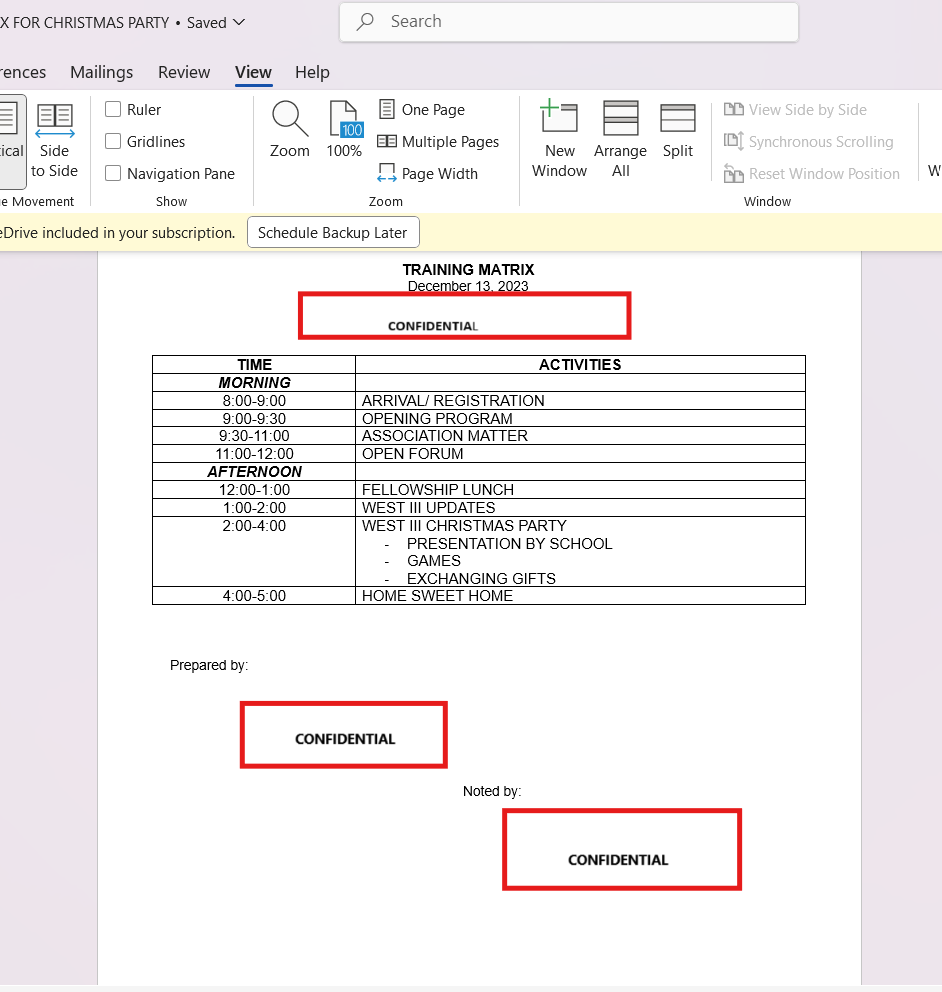Switch to the View tab
This screenshot has height=992, width=942.
254,72
